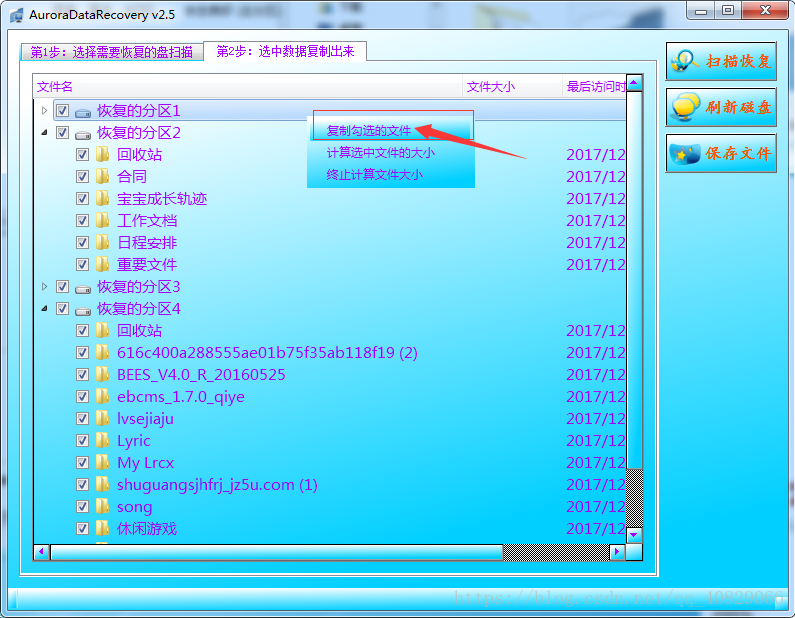Click scroll down arrow of file list
Viewport: 795px width, 618px height.
pos(634,535)
